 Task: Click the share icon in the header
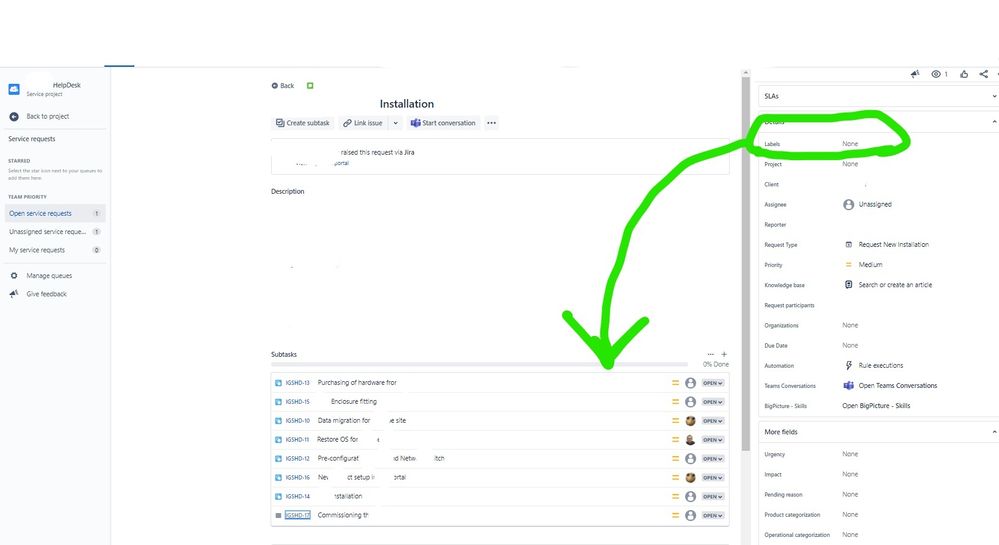pyautogui.click(x=984, y=74)
